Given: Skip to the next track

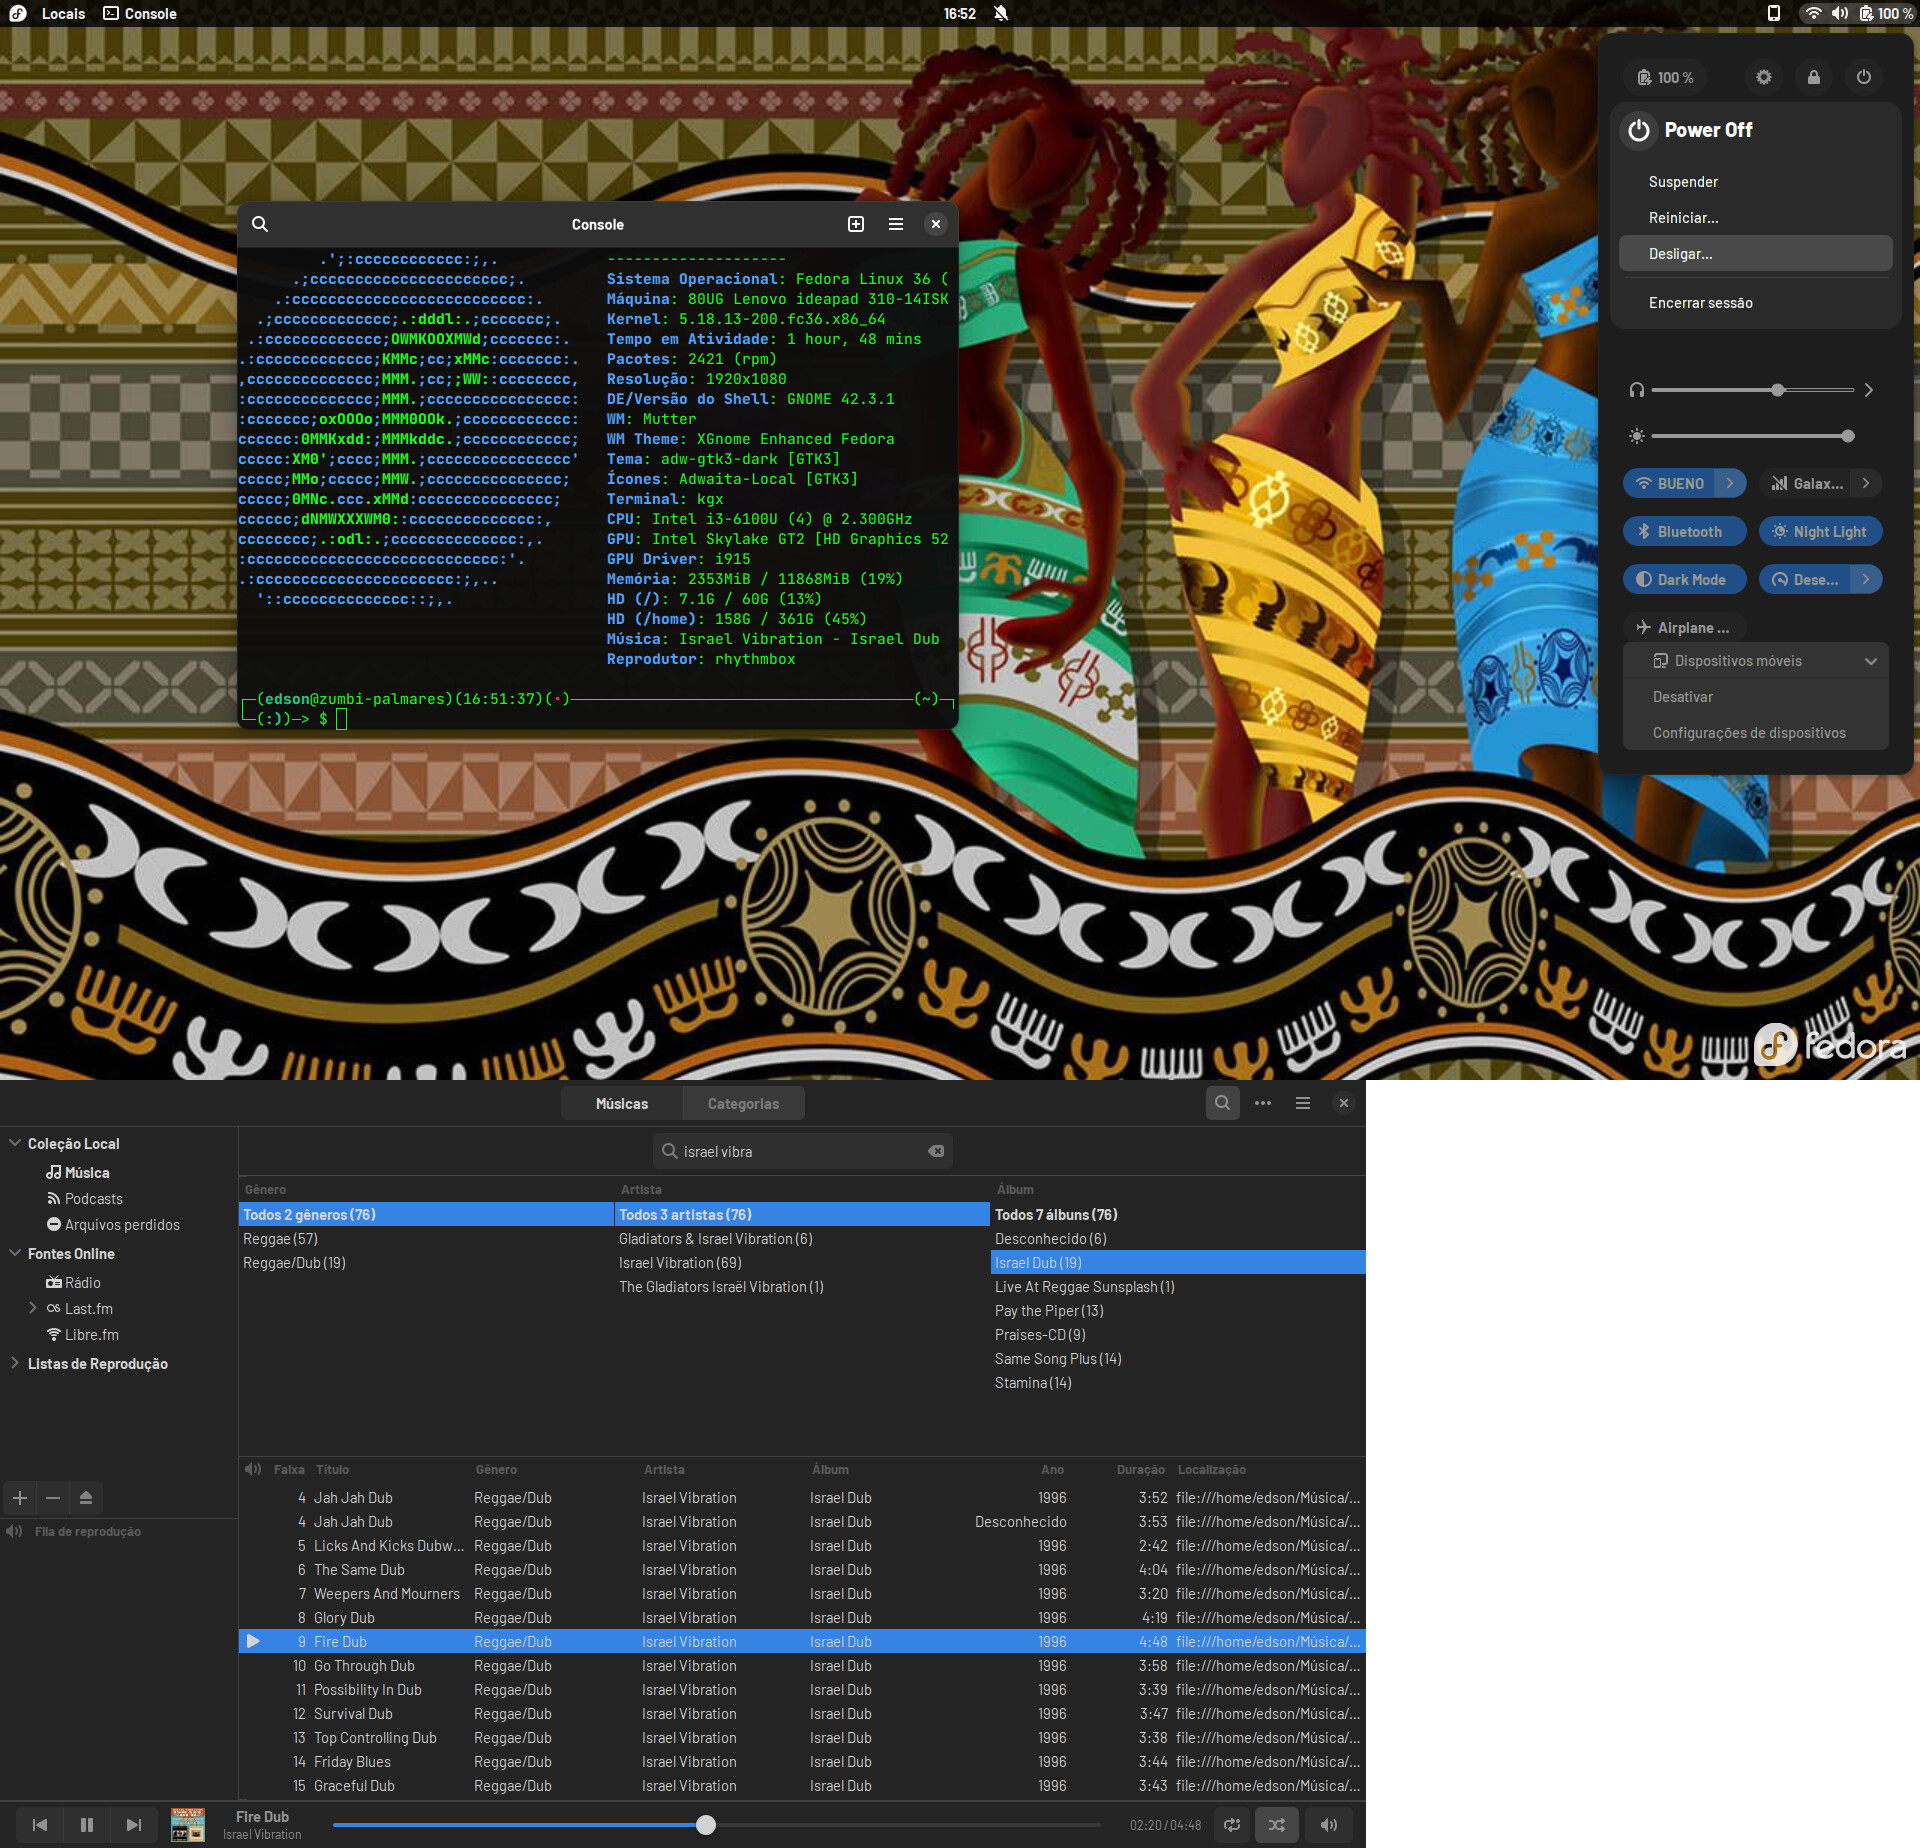Looking at the screenshot, I should [x=133, y=1825].
